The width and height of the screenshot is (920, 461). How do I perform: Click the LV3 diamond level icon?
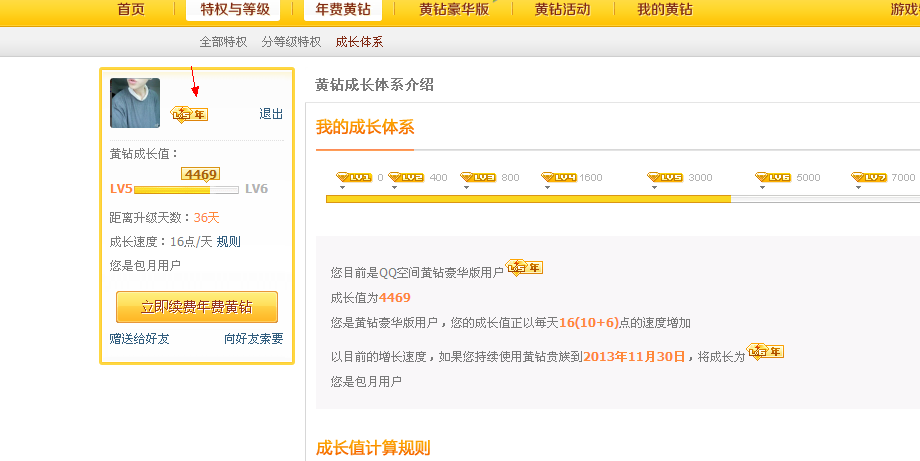click(x=478, y=177)
